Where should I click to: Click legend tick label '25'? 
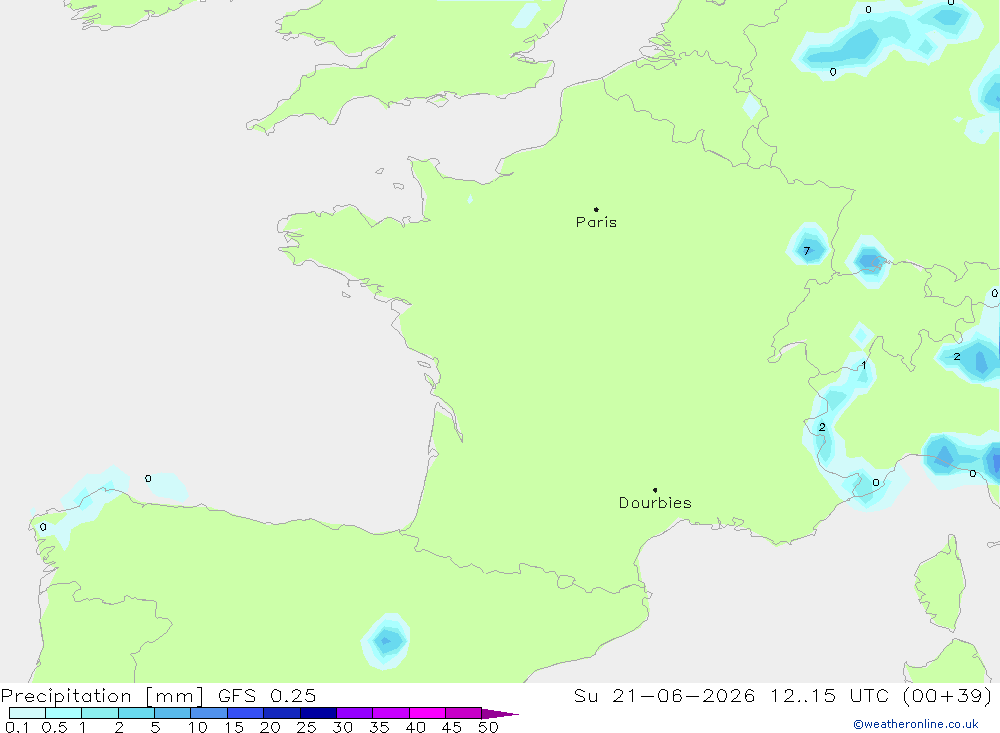click(x=307, y=727)
